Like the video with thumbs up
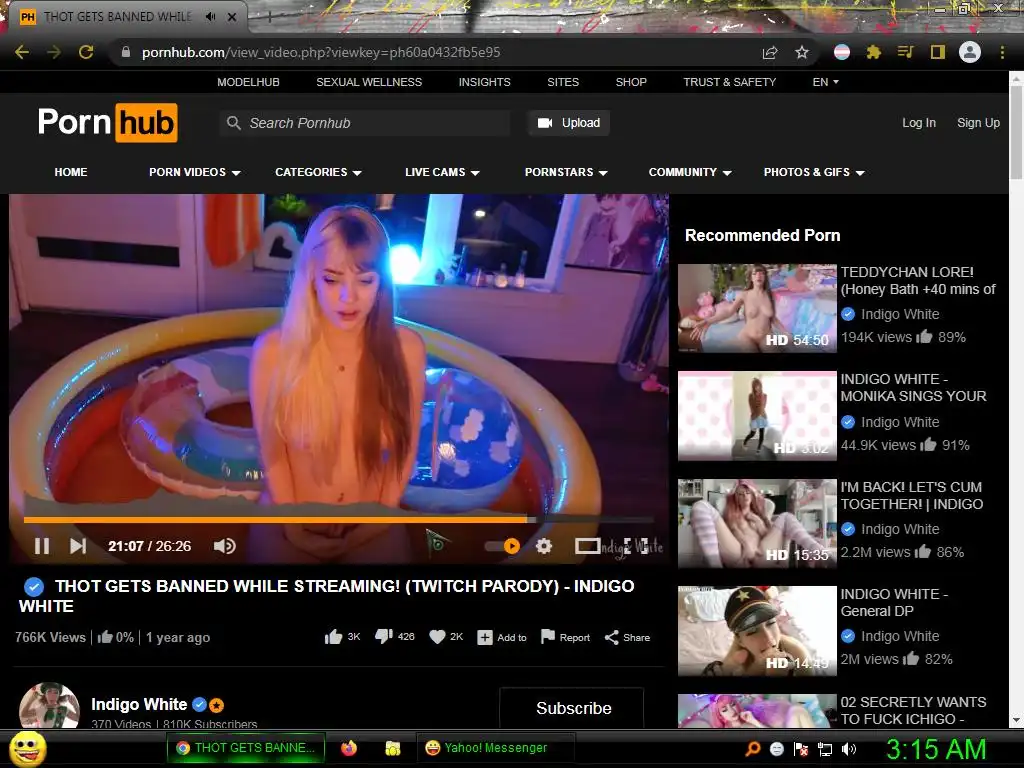Image resolution: width=1024 pixels, height=768 pixels. (333, 637)
